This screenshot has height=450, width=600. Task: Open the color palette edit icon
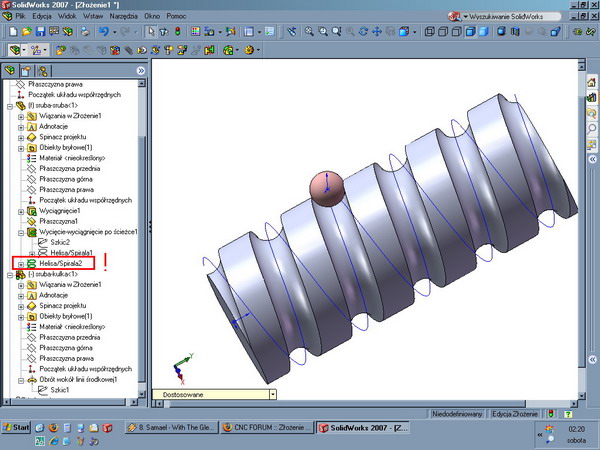[x=196, y=31]
